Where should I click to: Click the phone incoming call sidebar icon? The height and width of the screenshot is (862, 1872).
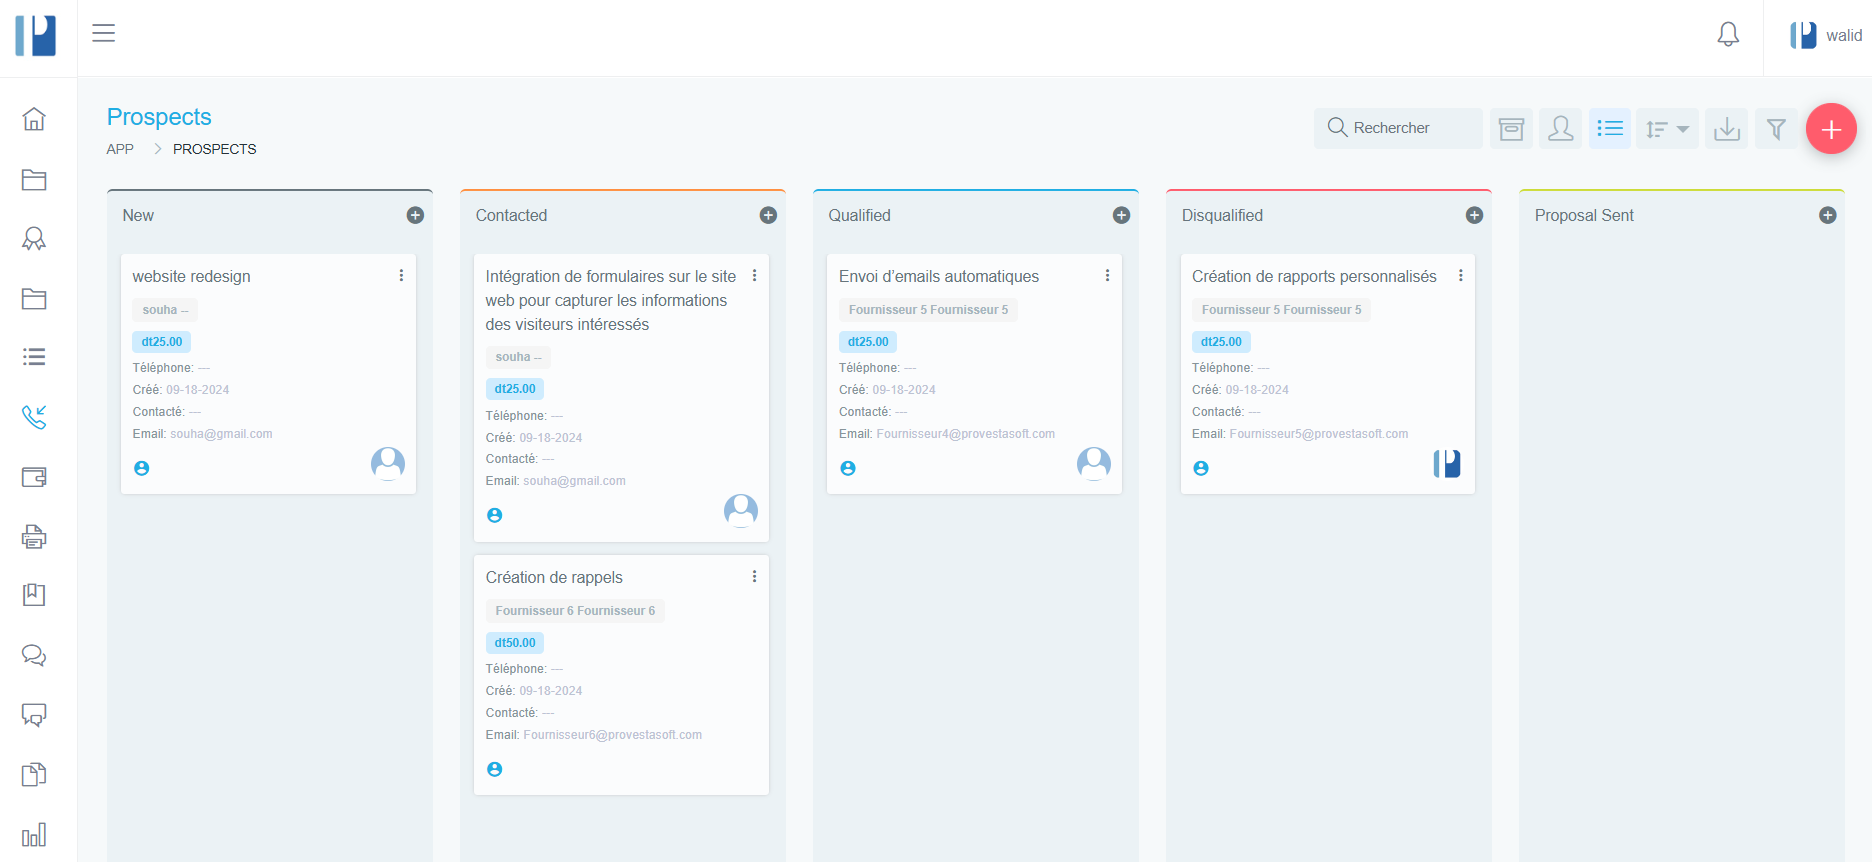34,417
